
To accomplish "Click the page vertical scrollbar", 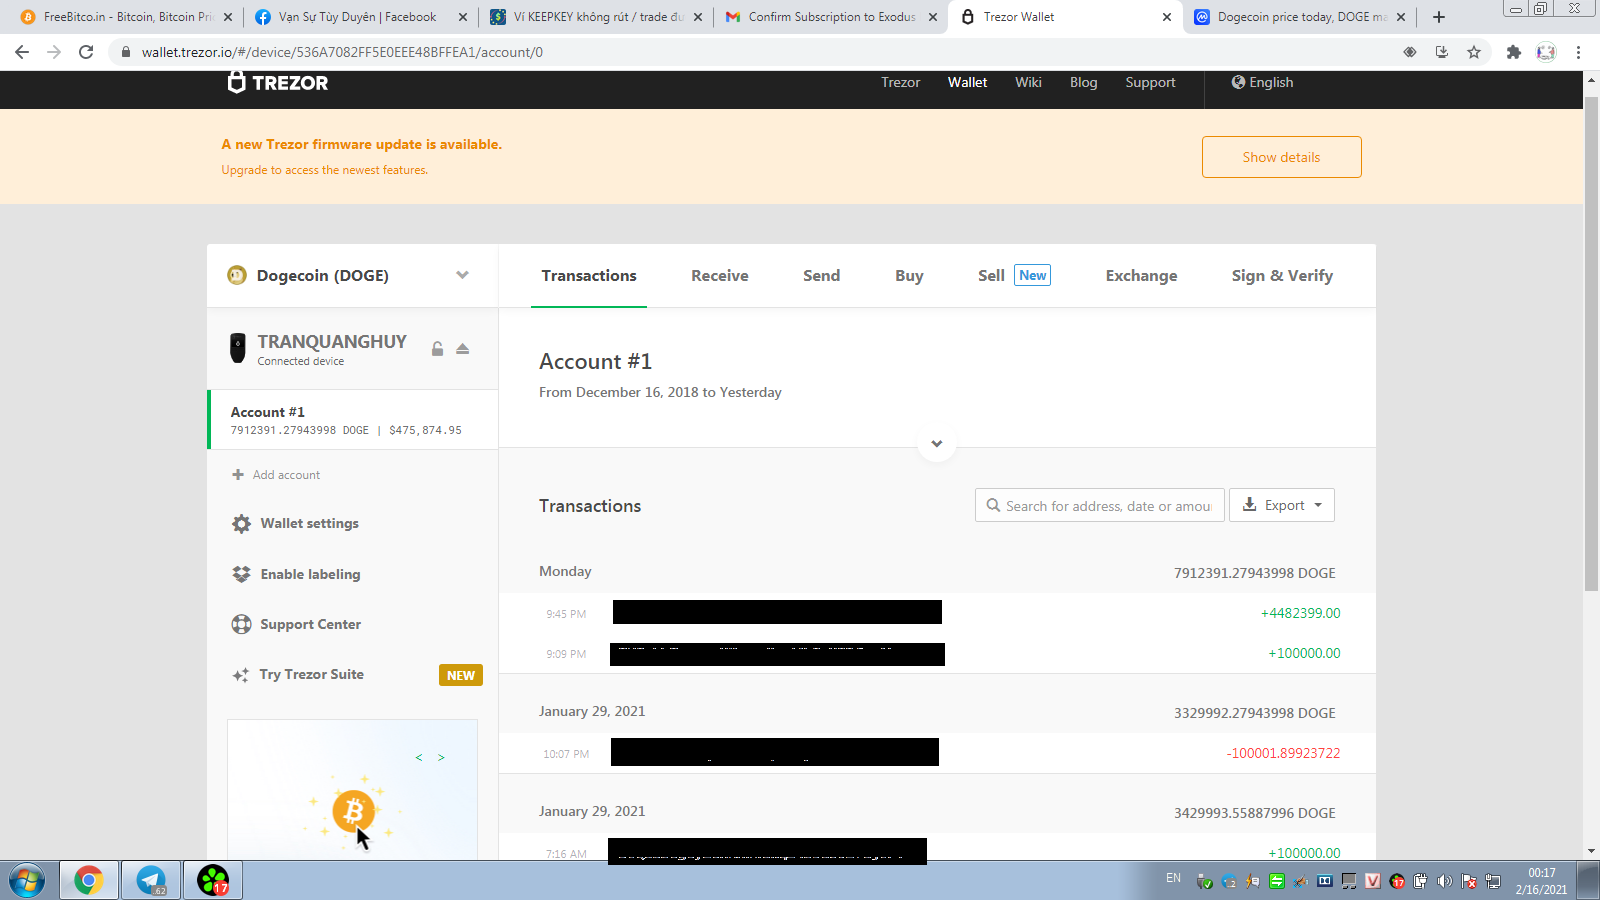I will [x=1591, y=342].
